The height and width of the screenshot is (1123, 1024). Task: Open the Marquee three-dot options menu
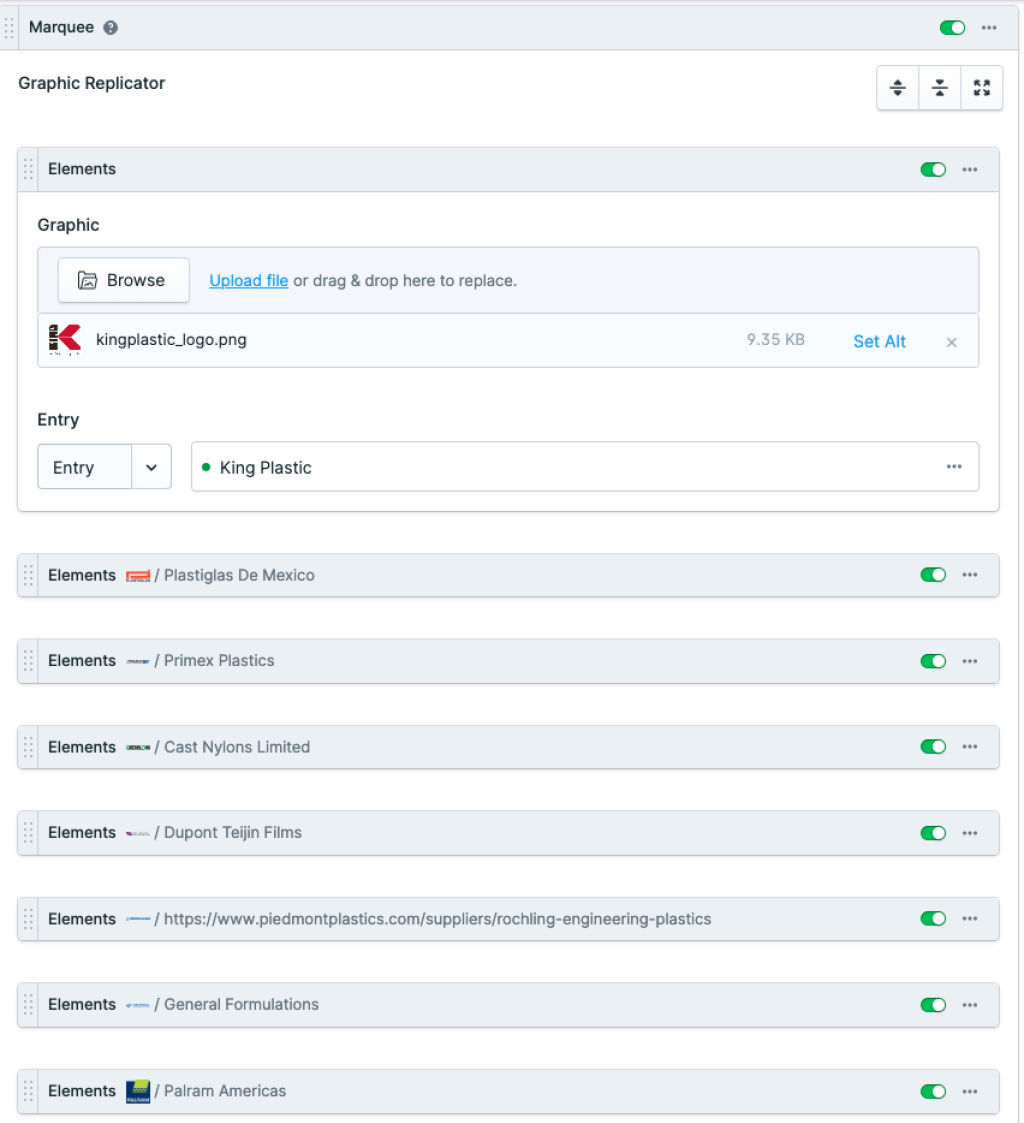pos(989,28)
